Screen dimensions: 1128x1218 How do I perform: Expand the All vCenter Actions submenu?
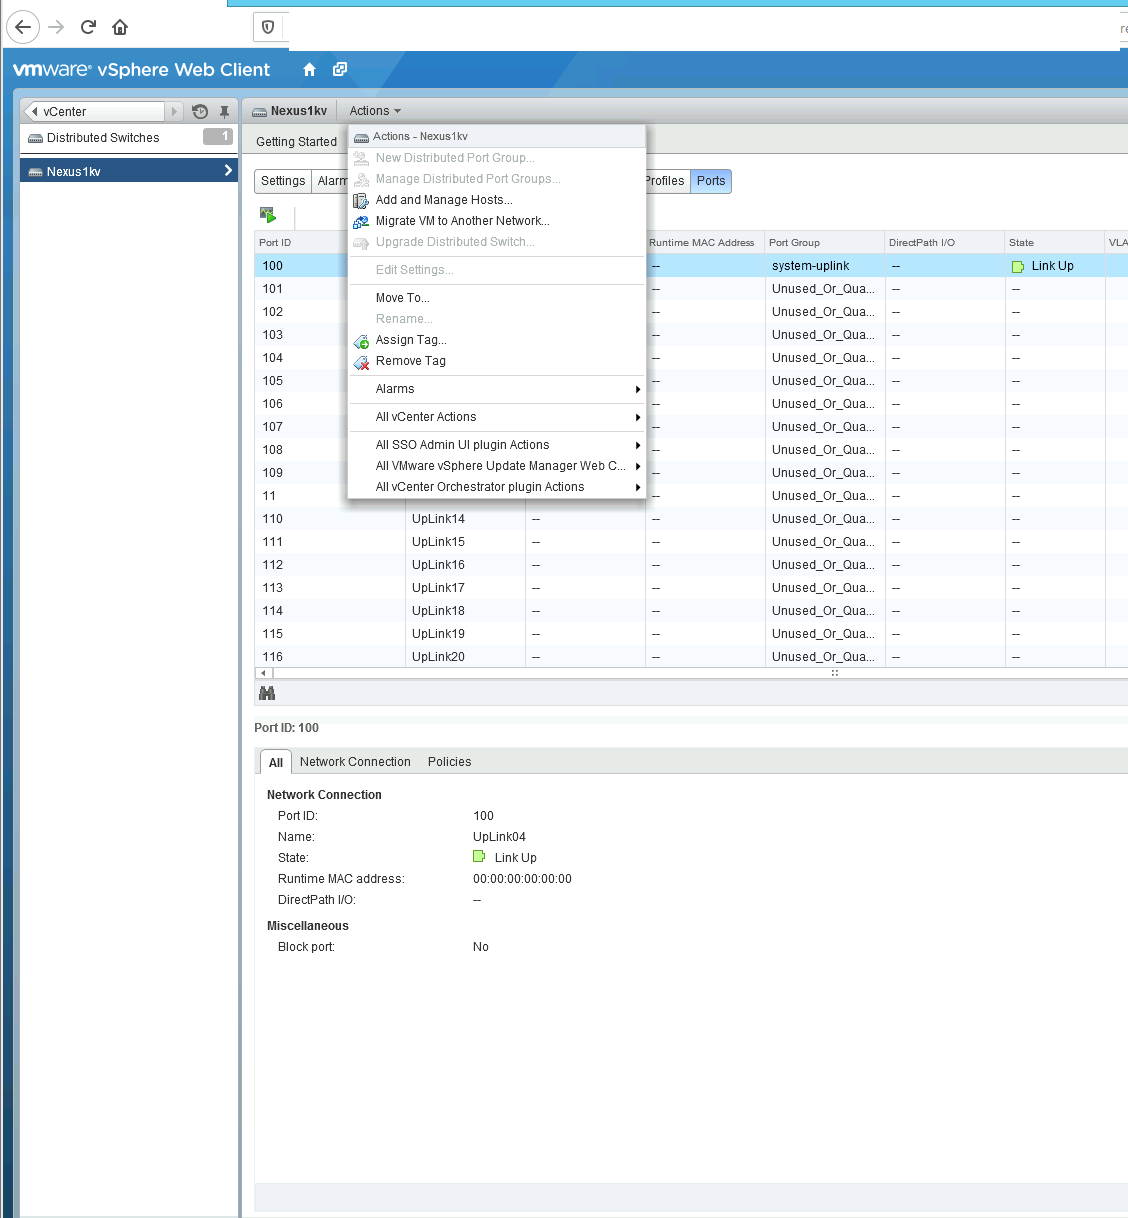[x=426, y=417]
